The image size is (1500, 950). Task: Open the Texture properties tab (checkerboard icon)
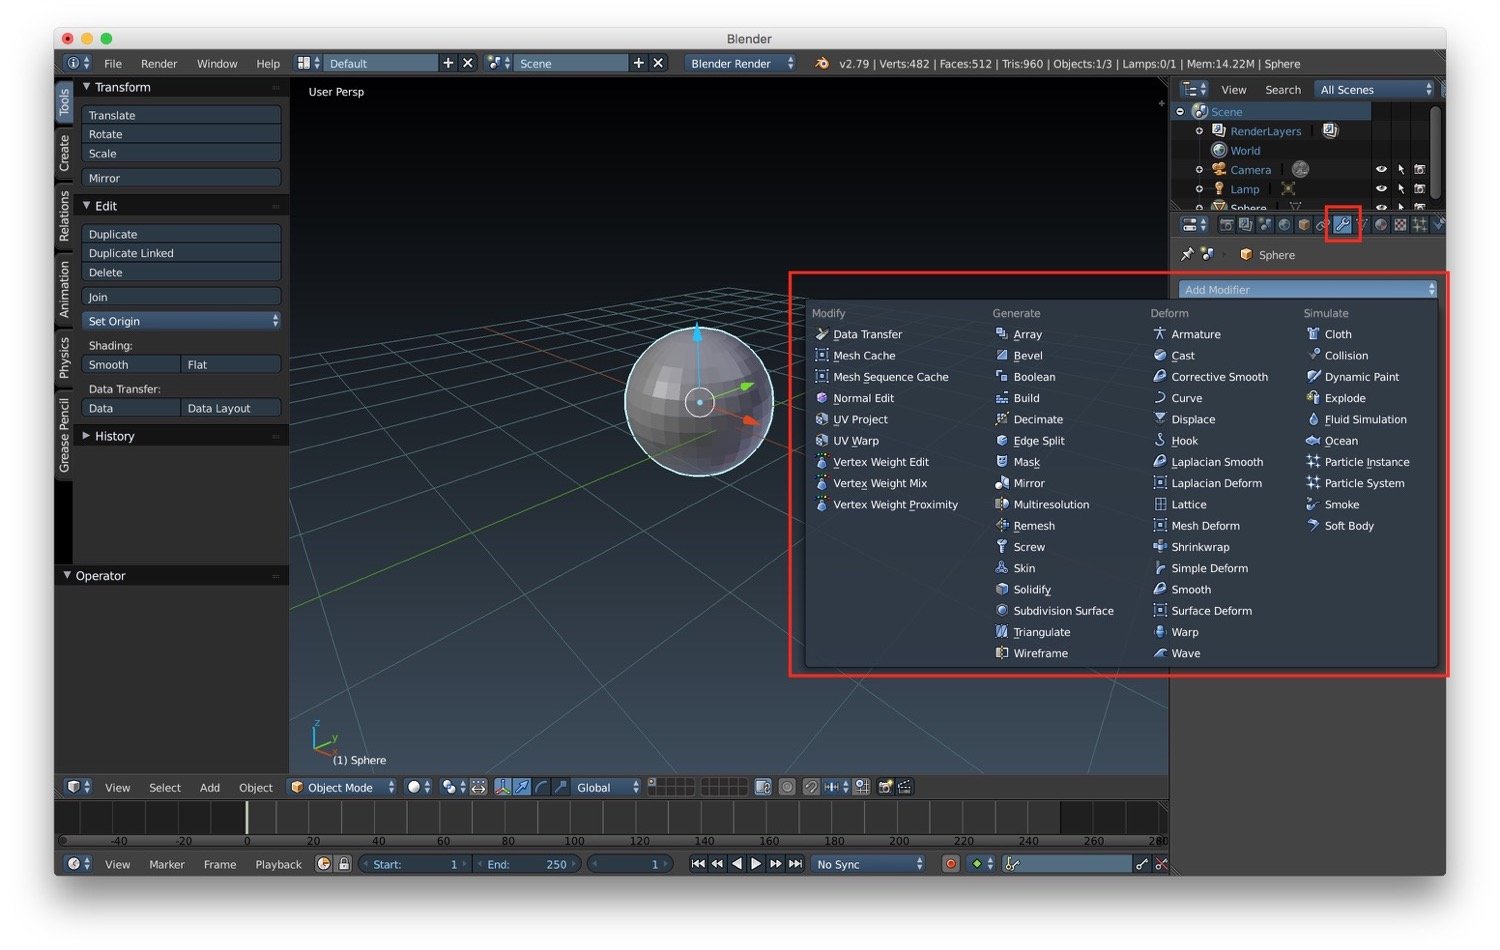[1400, 225]
